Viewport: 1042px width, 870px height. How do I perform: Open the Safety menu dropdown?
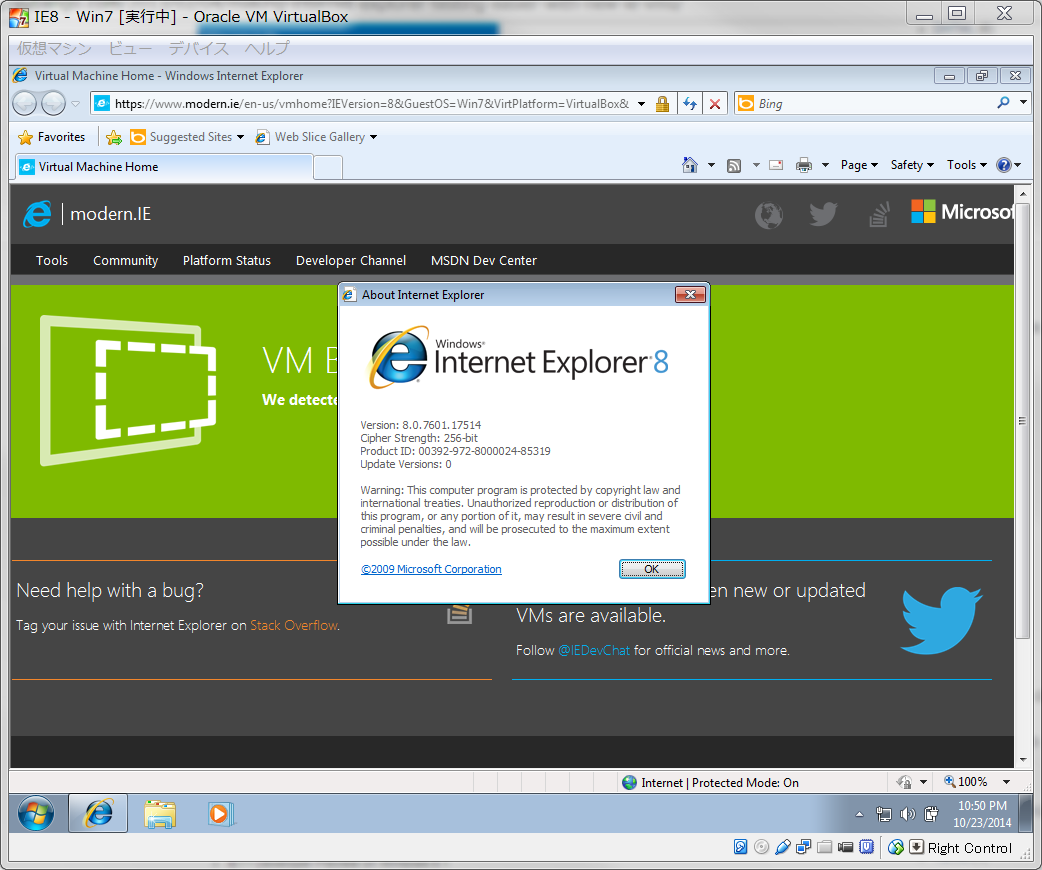tap(912, 165)
